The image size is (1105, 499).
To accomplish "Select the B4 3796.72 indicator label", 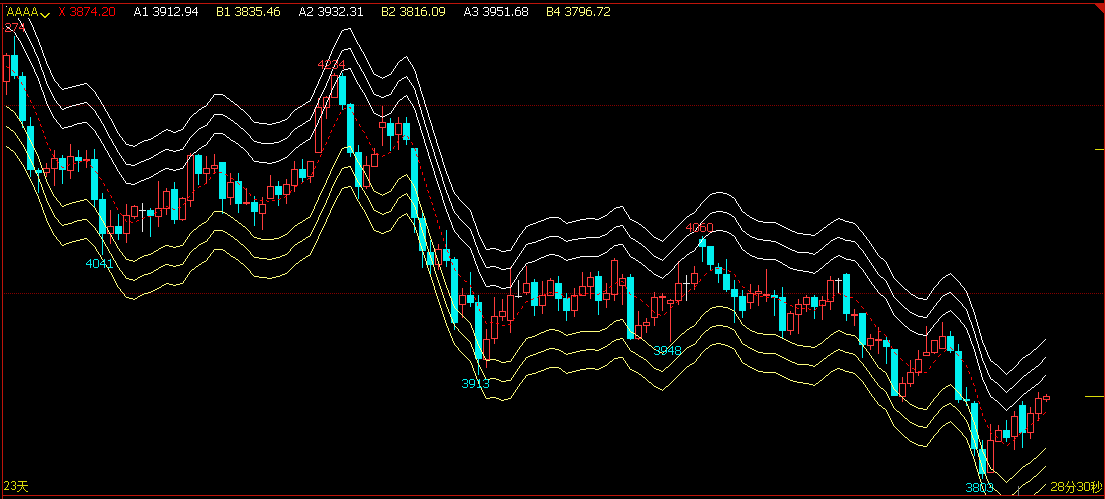I will pyautogui.click(x=578, y=12).
